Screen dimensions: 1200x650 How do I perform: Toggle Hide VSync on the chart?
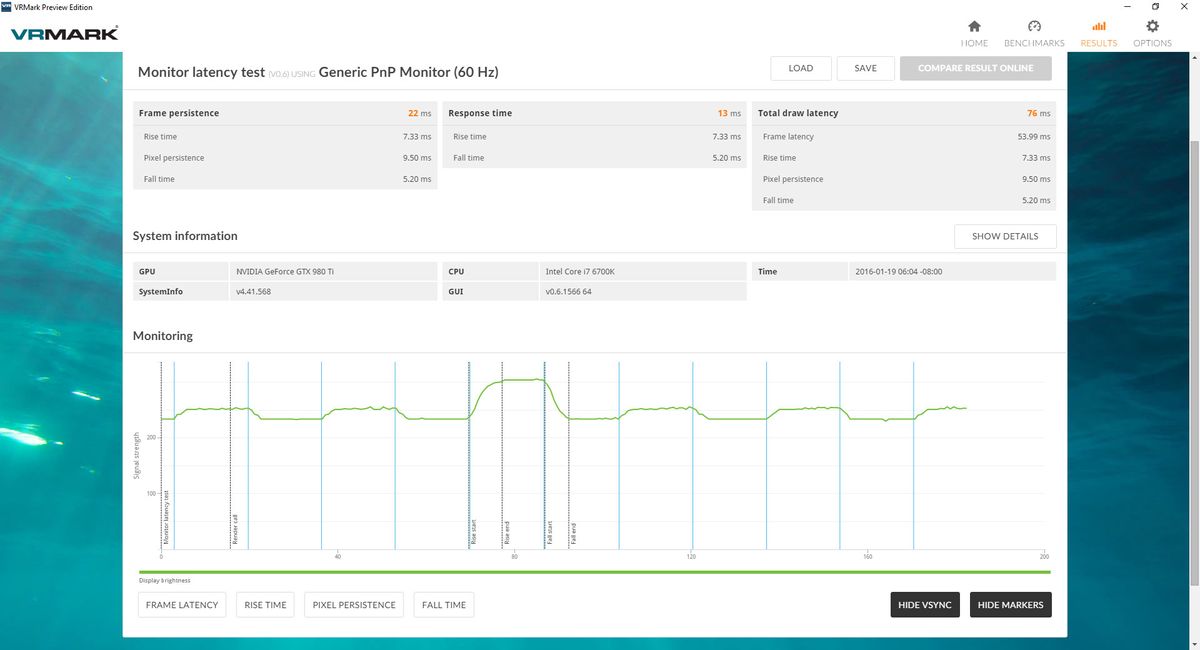924,604
